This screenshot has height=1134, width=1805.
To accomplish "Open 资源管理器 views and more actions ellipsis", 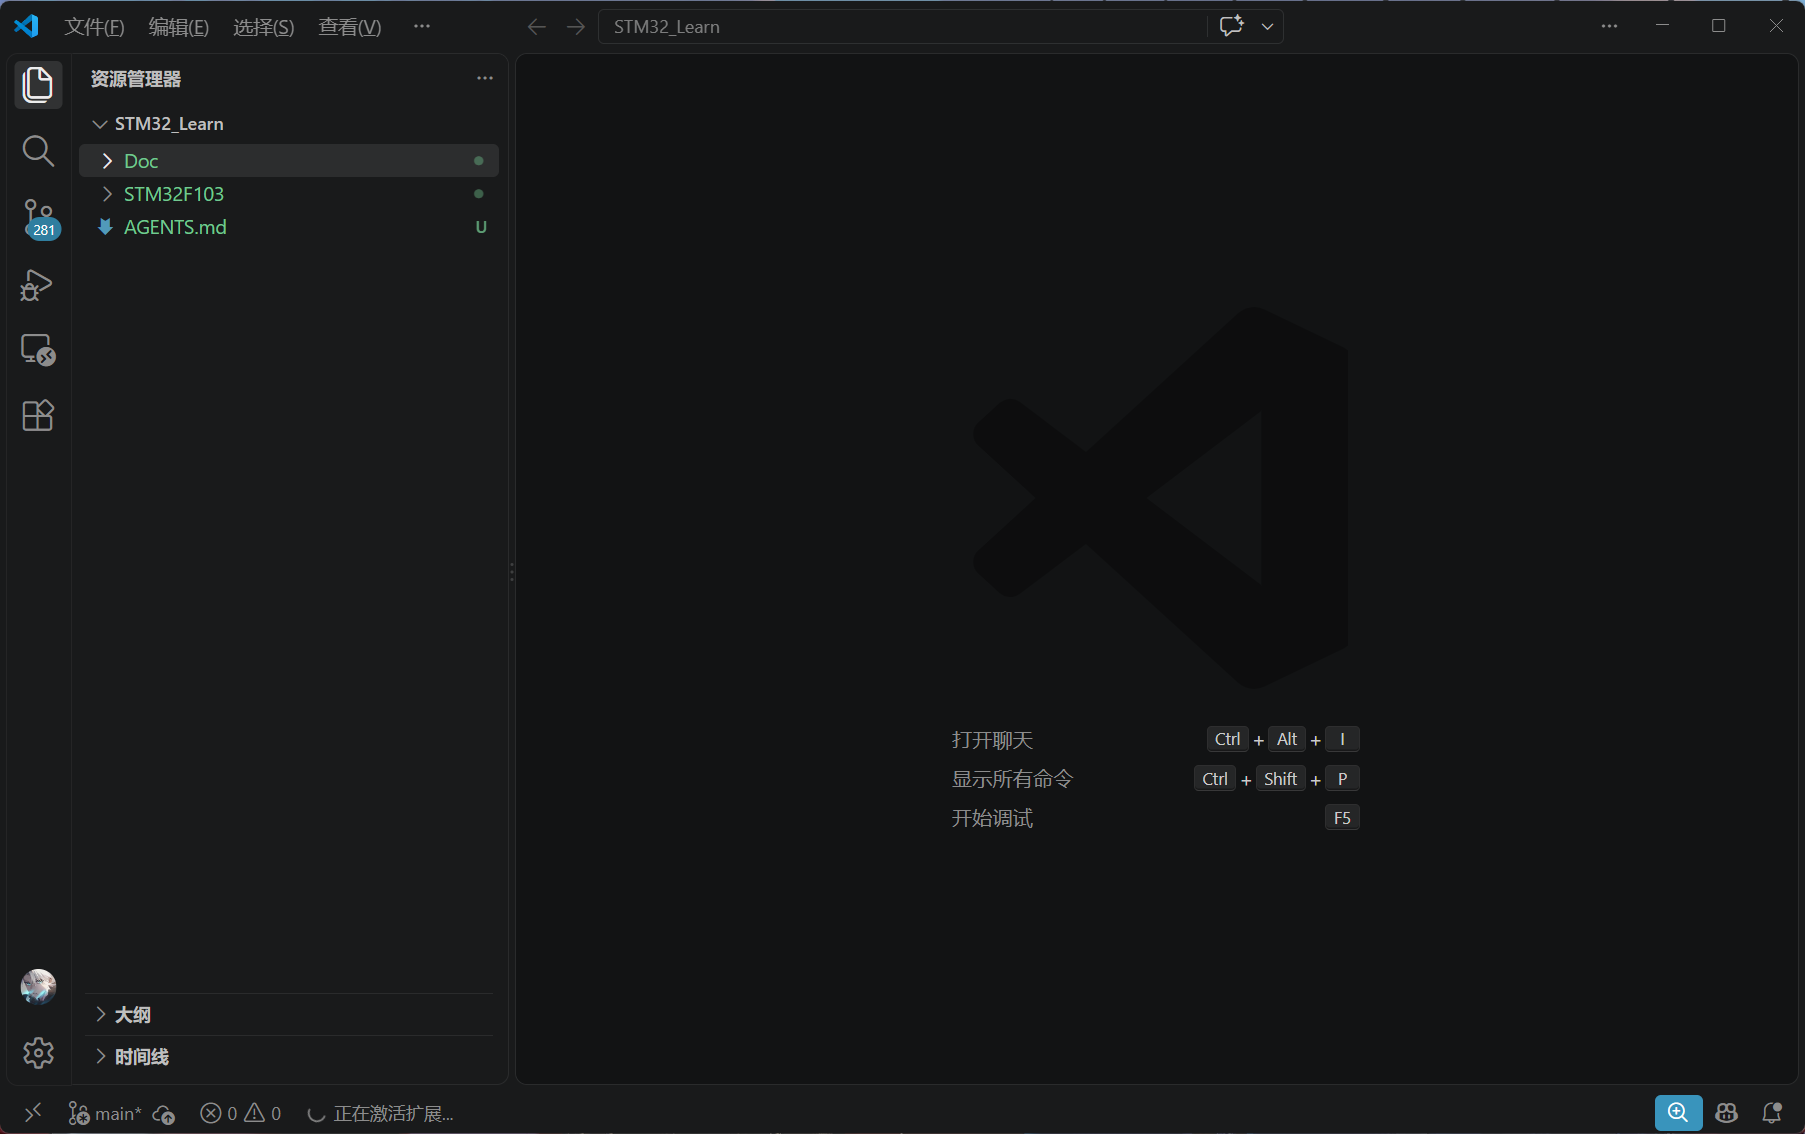I will click(485, 78).
